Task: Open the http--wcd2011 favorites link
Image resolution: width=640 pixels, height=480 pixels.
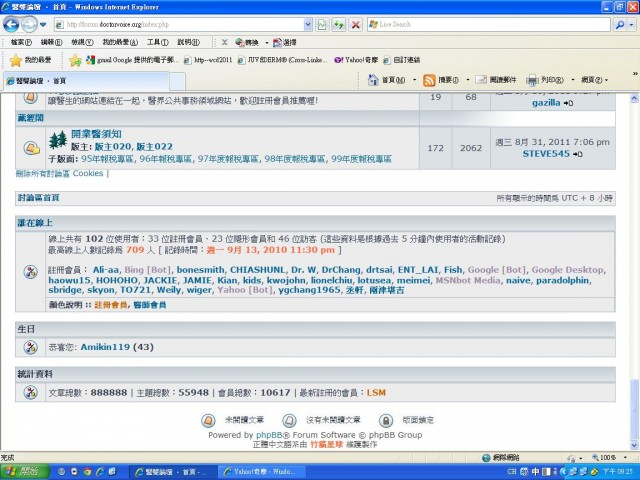Action: pyautogui.click(x=208, y=60)
